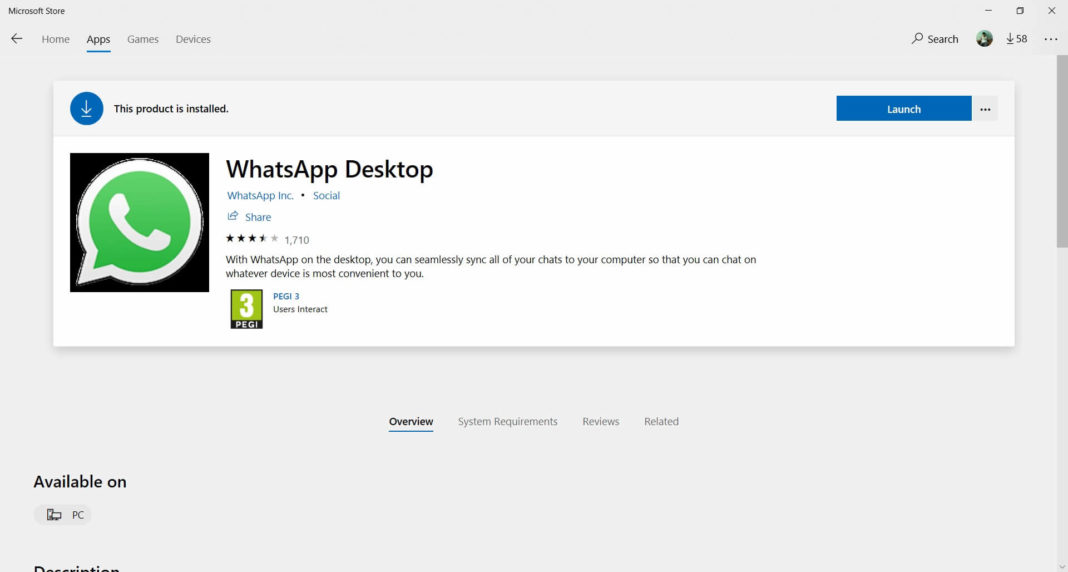The width and height of the screenshot is (1068, 572).
Task: Open the WhatsApp Inc. publisher link
Action: 260,195
